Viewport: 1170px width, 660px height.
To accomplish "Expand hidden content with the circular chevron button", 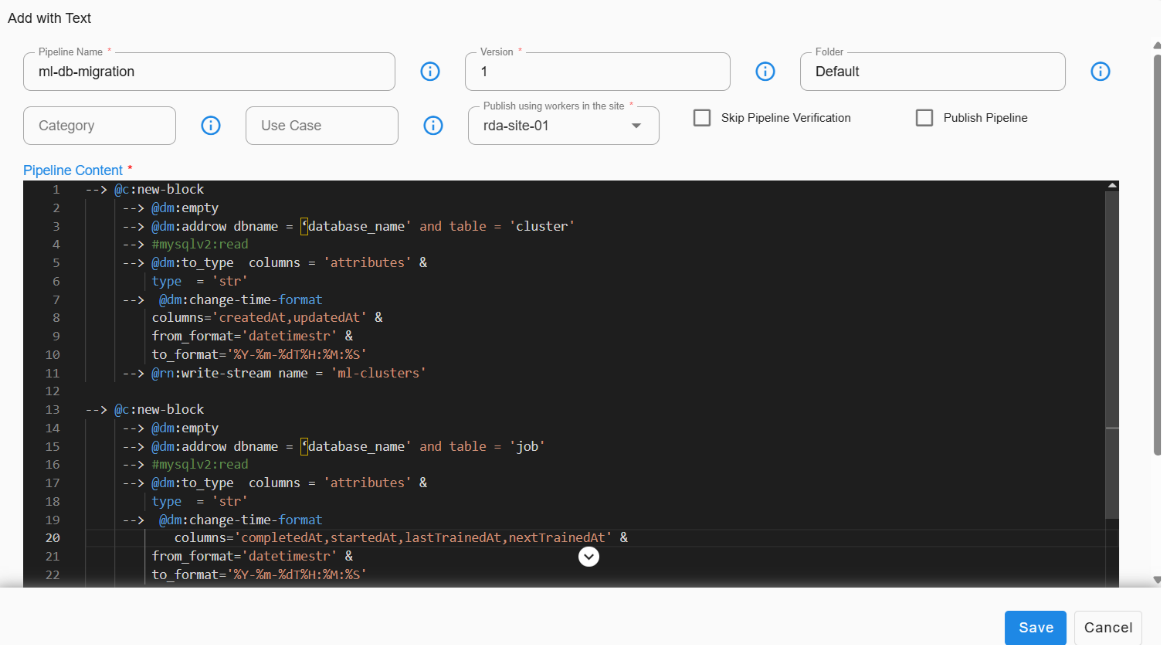I will (x=588, y=556).
